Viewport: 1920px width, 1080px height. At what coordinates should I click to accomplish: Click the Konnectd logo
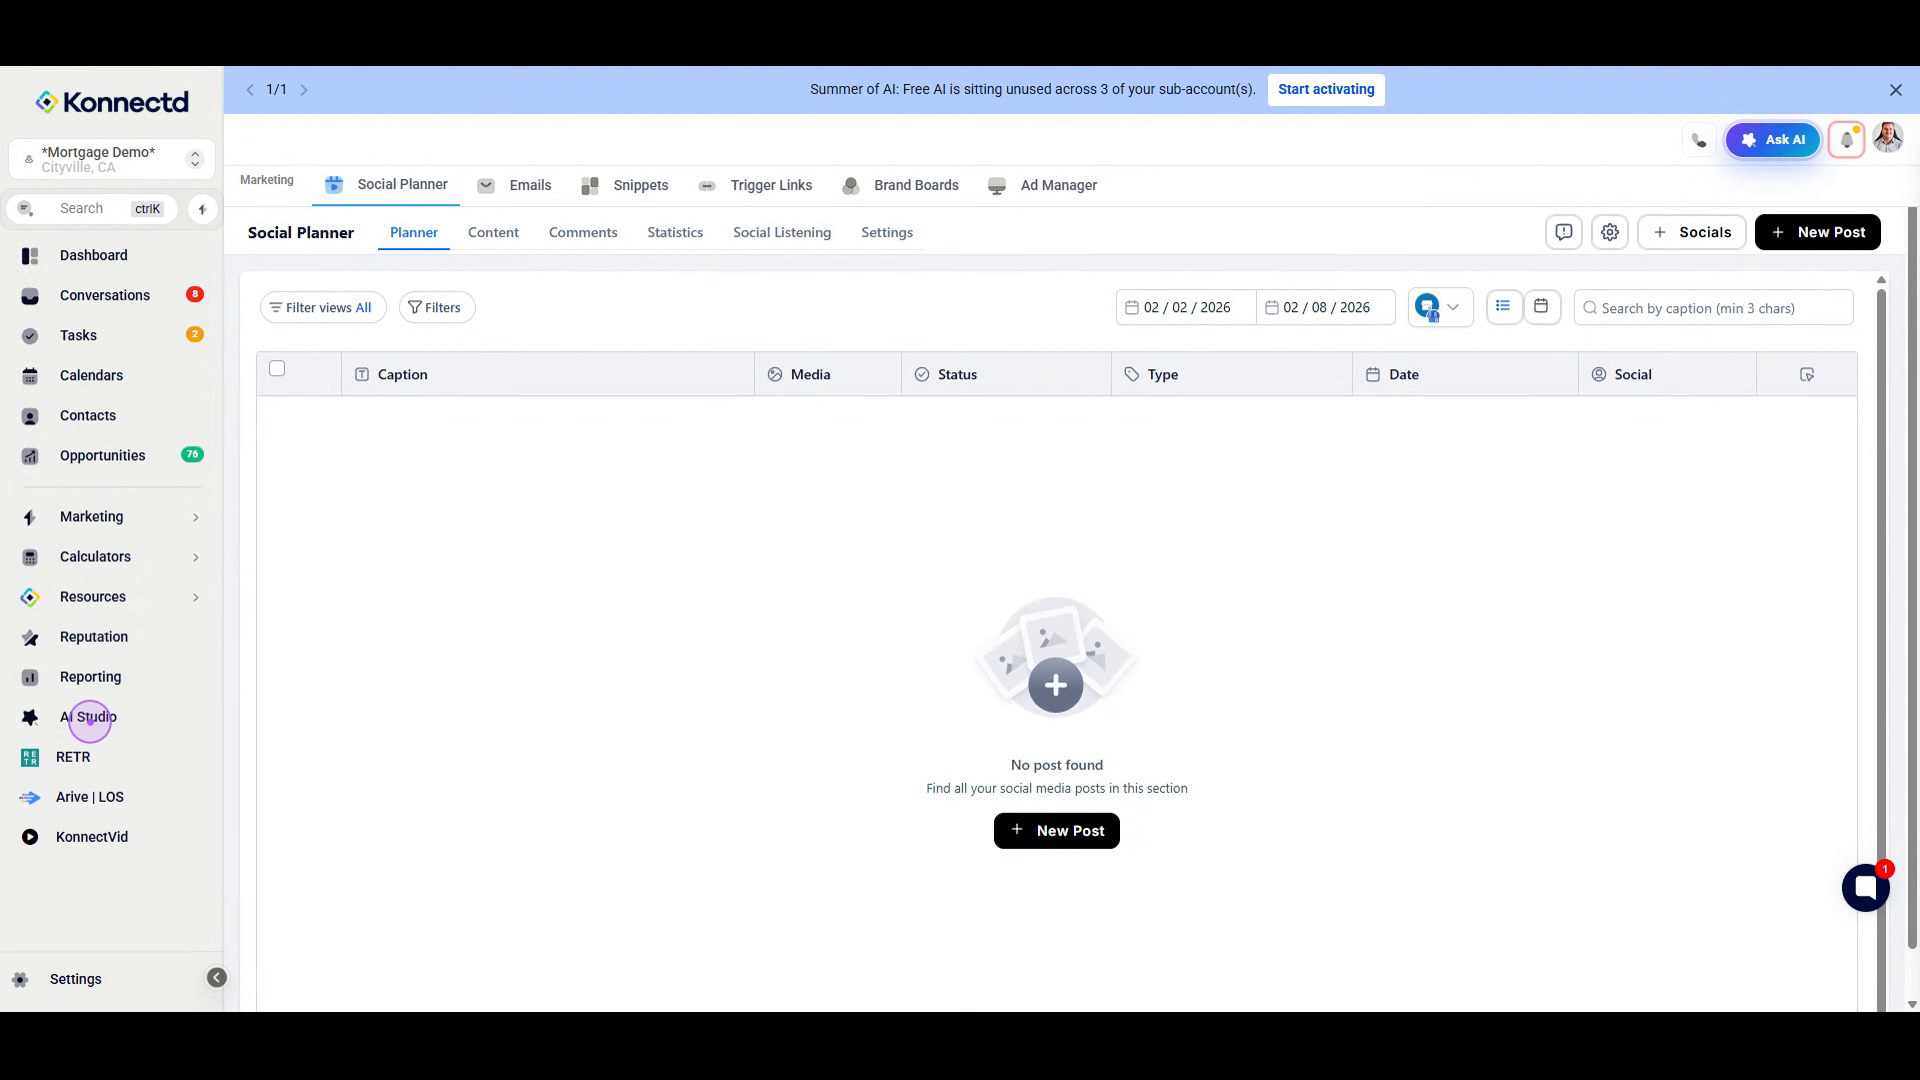click(112, 102)
